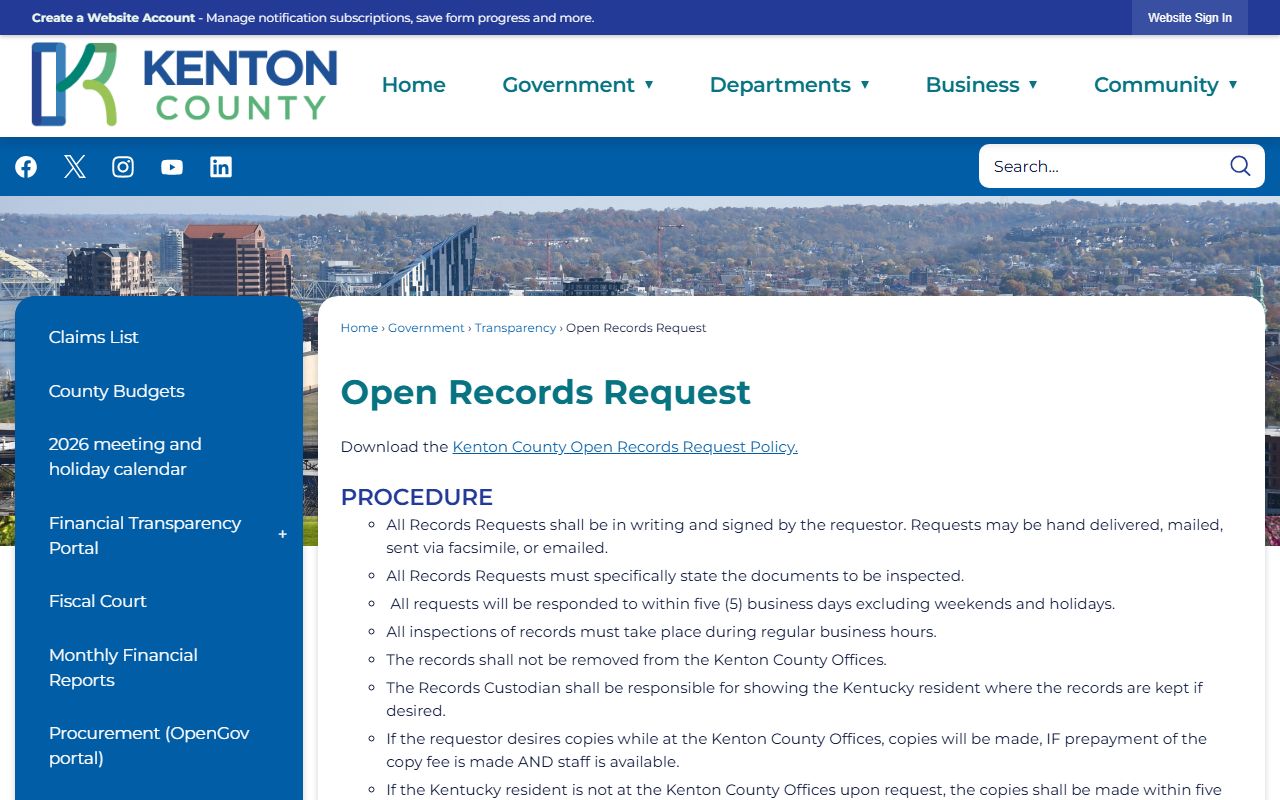Click the Home breadcrumb link

[359, 328]
